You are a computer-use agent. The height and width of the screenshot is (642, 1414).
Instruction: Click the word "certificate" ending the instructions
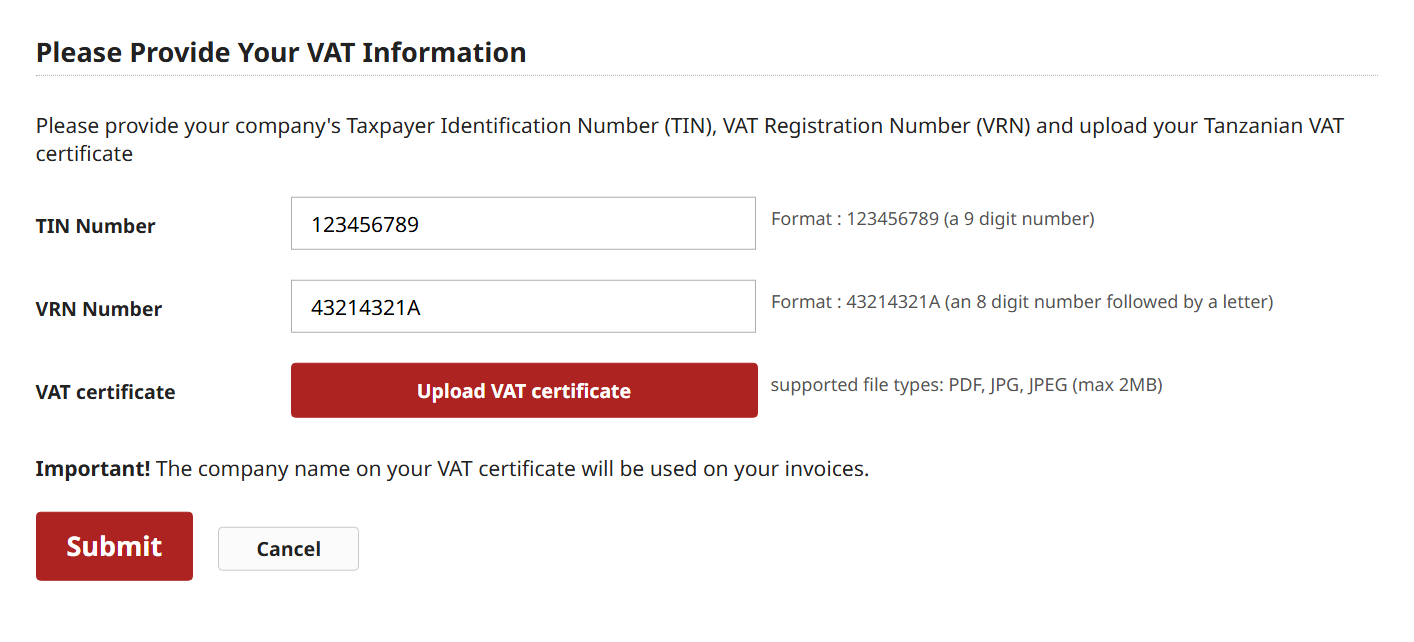84,154
